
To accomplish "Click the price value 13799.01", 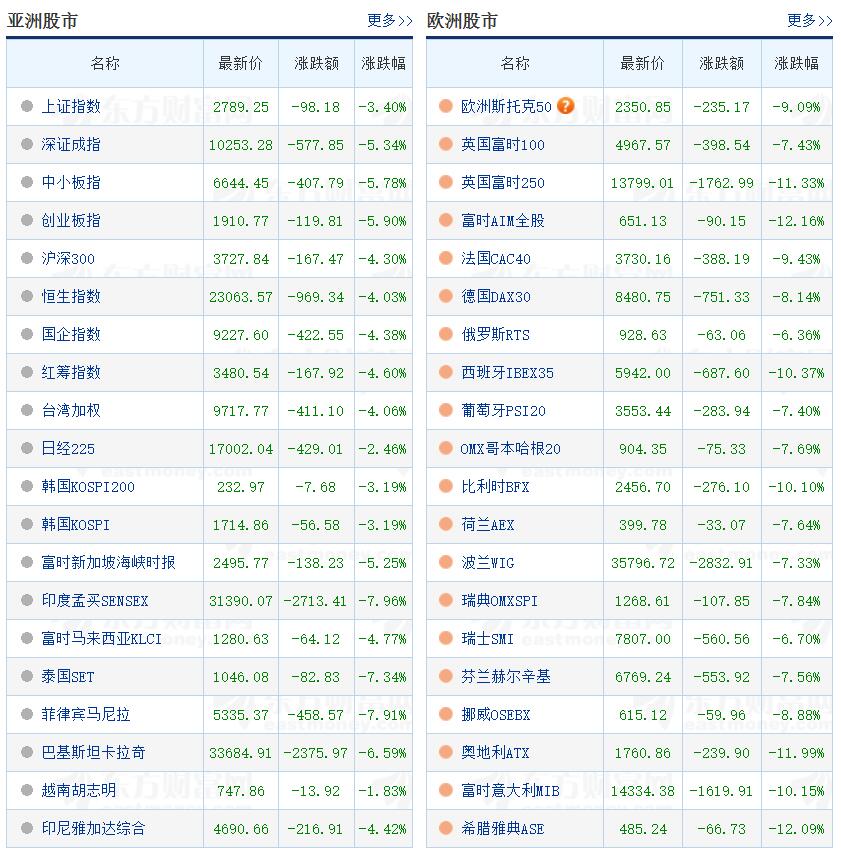I will [x=643, y=183].
